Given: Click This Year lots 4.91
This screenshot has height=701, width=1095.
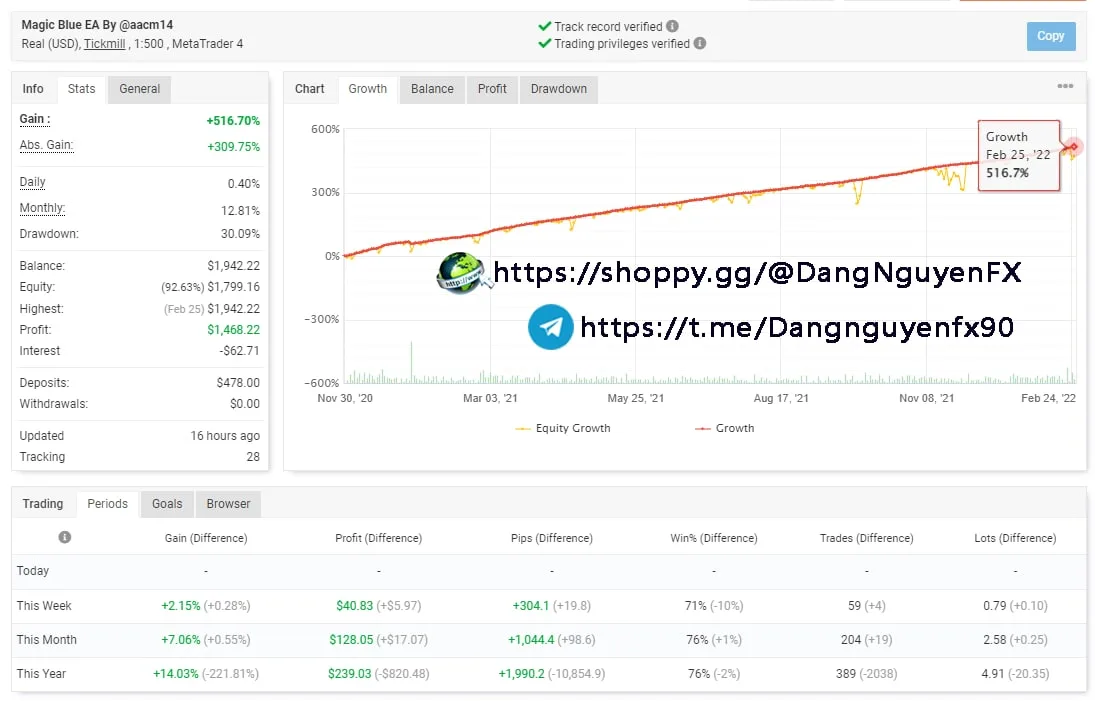Looking at the screenshot, I should pyautogui.click(x=992, y=674).
